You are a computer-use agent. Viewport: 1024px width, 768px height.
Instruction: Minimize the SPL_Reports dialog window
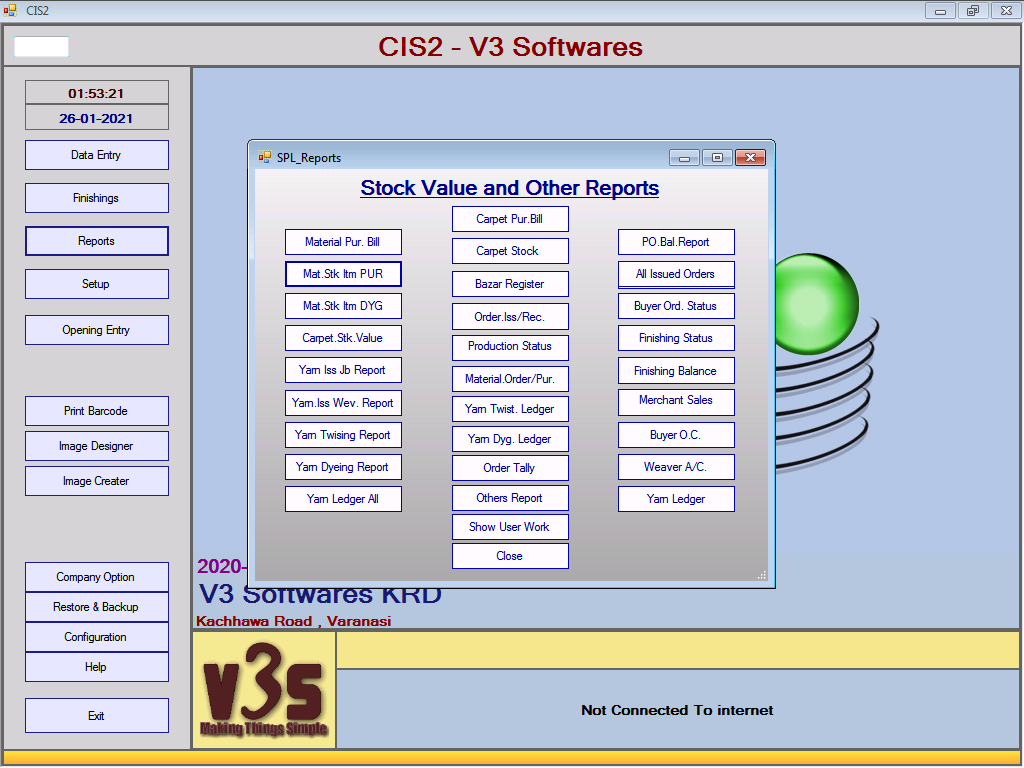point(685,158)
